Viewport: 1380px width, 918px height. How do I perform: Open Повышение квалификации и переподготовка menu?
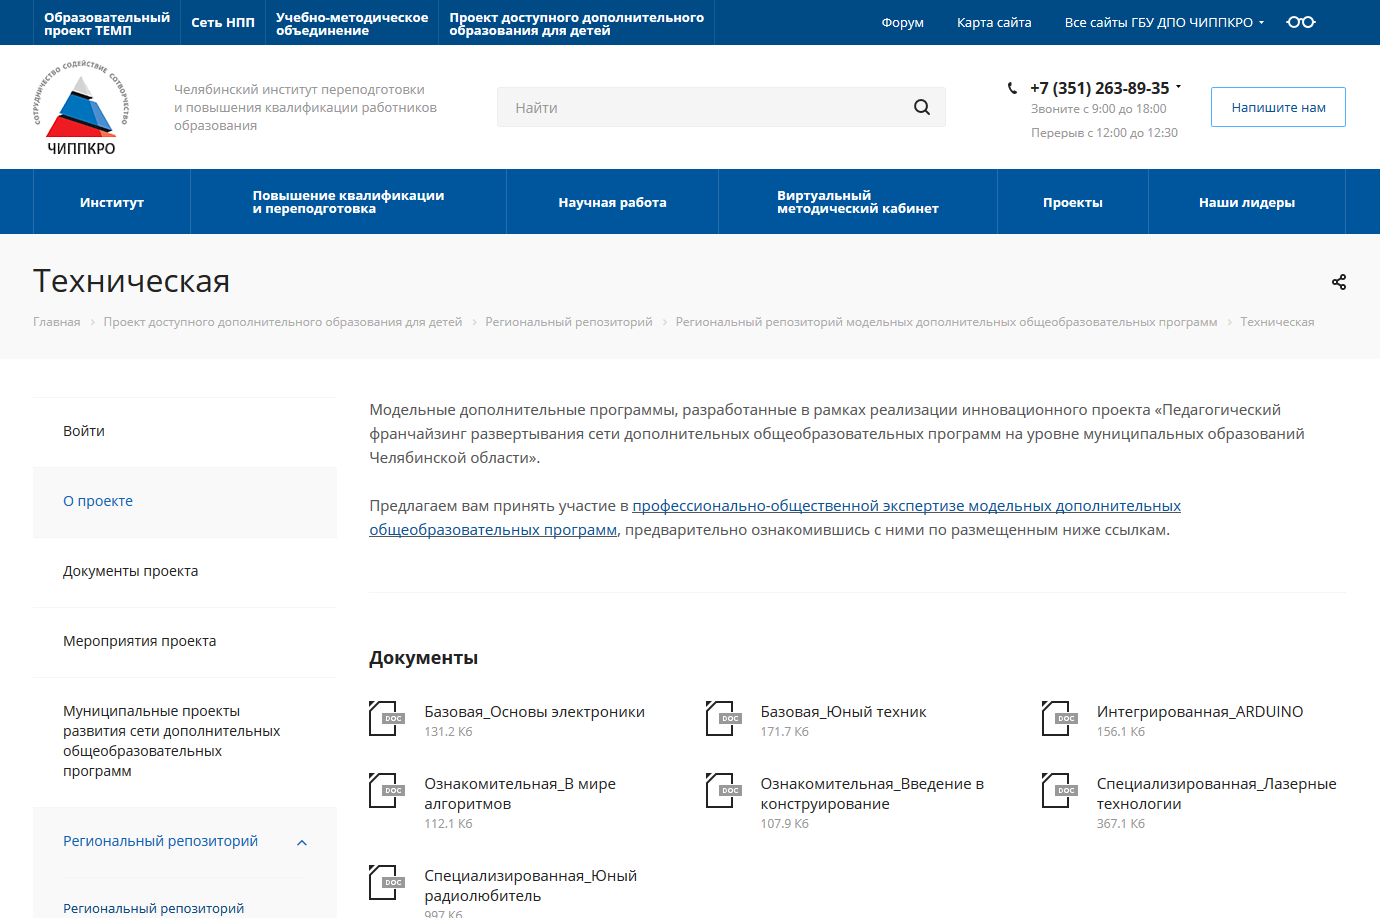tap(348, 202)
